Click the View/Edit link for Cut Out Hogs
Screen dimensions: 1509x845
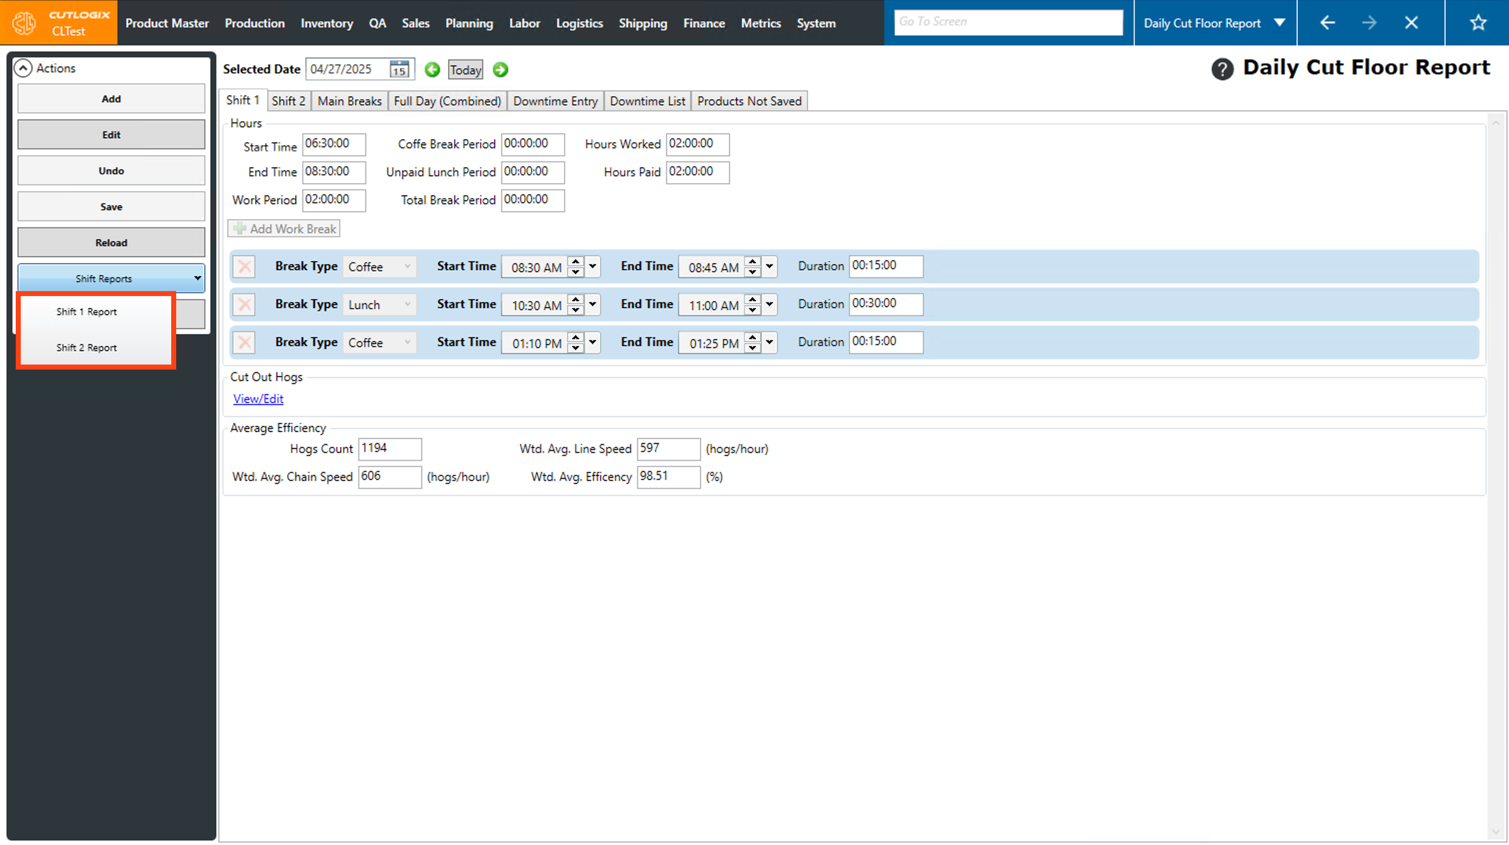tap(258, 399)
